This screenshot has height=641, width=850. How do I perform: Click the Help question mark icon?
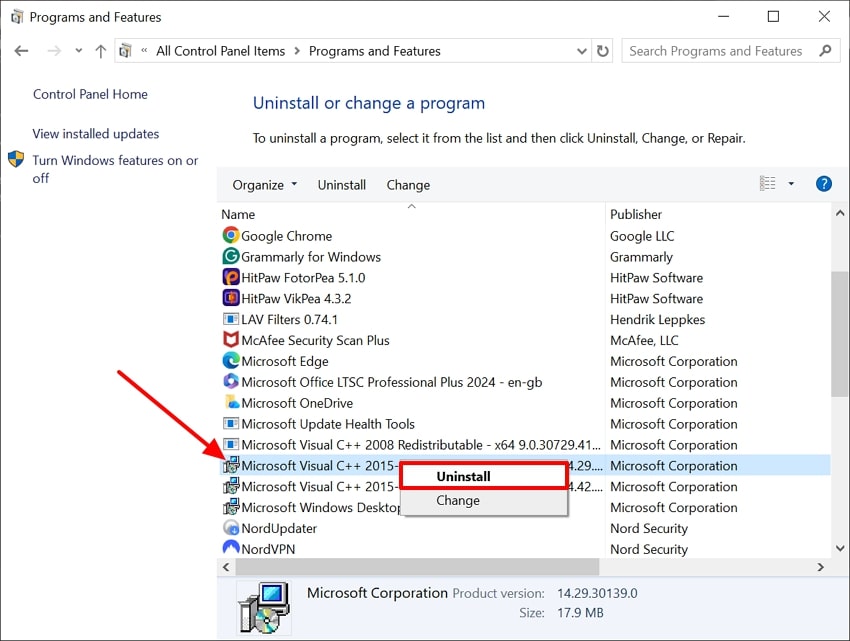822,183
